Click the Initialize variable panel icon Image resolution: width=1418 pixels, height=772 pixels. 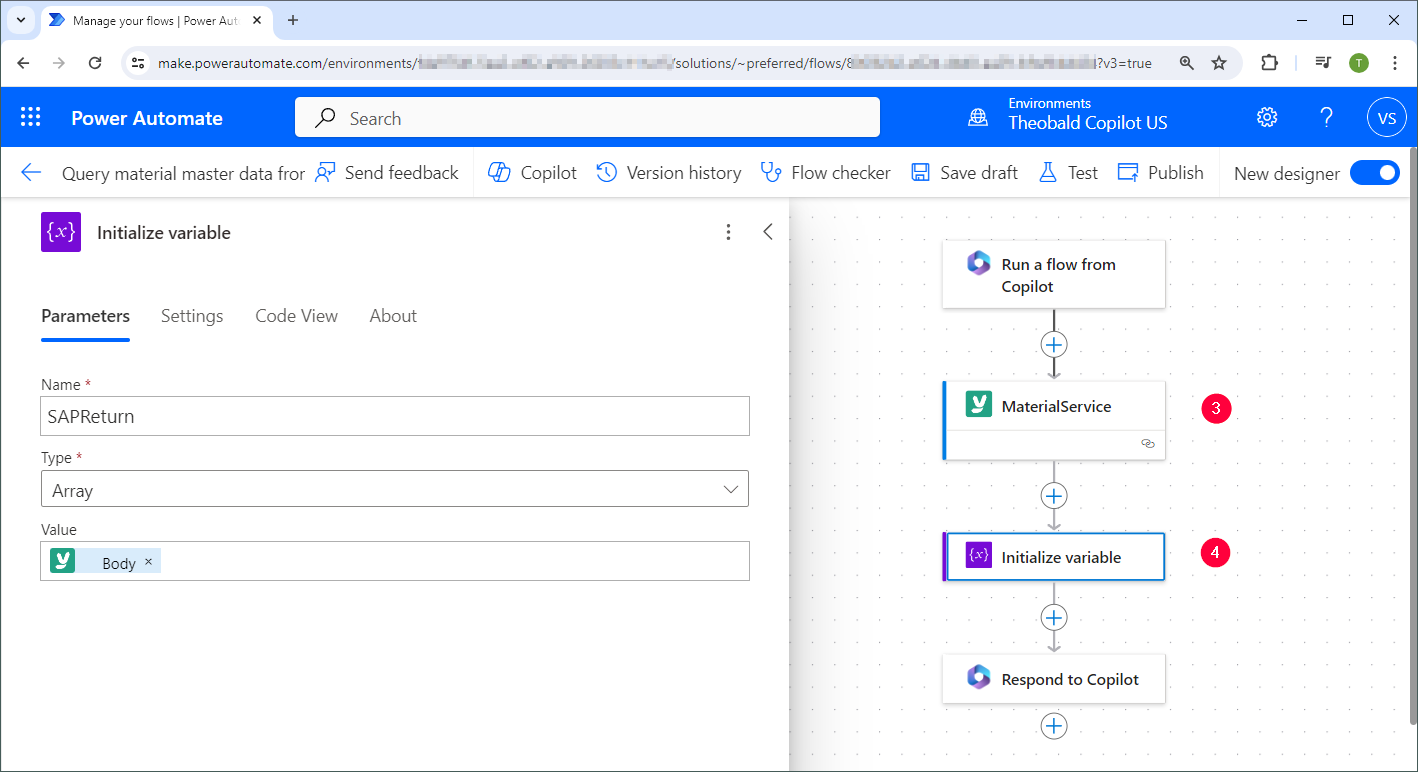(x=61, y=232)
